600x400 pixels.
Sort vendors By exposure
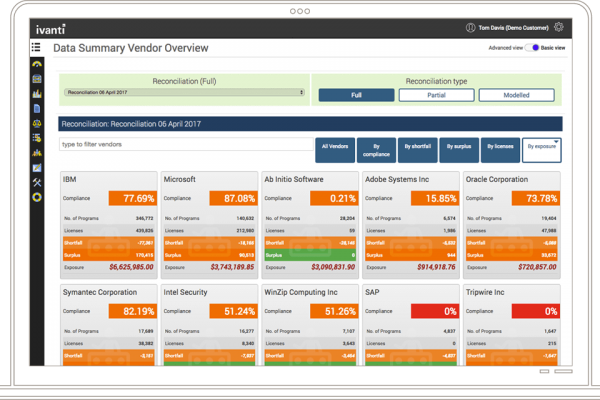pyautogui.click(x=542, y=150)
